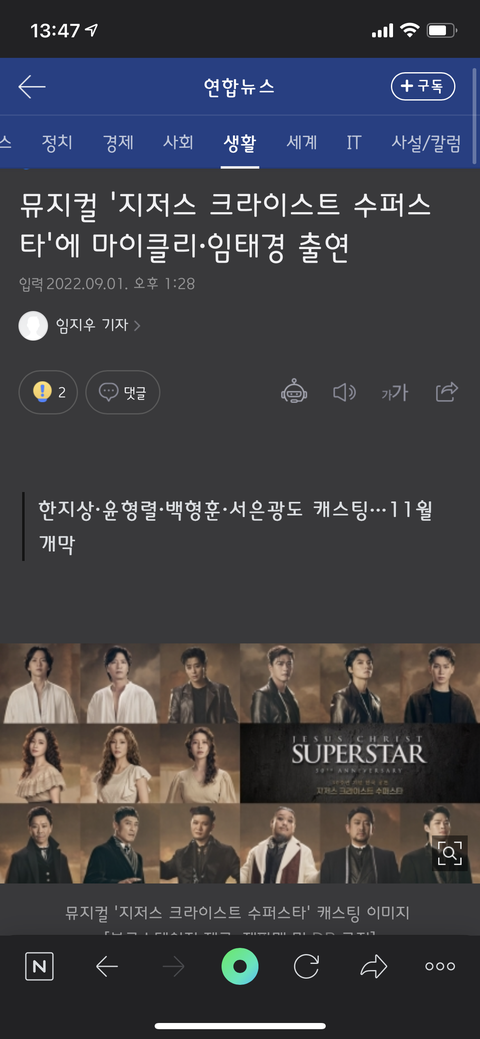Go back using the header arrow
Image resolution: width=480 pixels, height=1039 pixels.
tap(32, 87)
